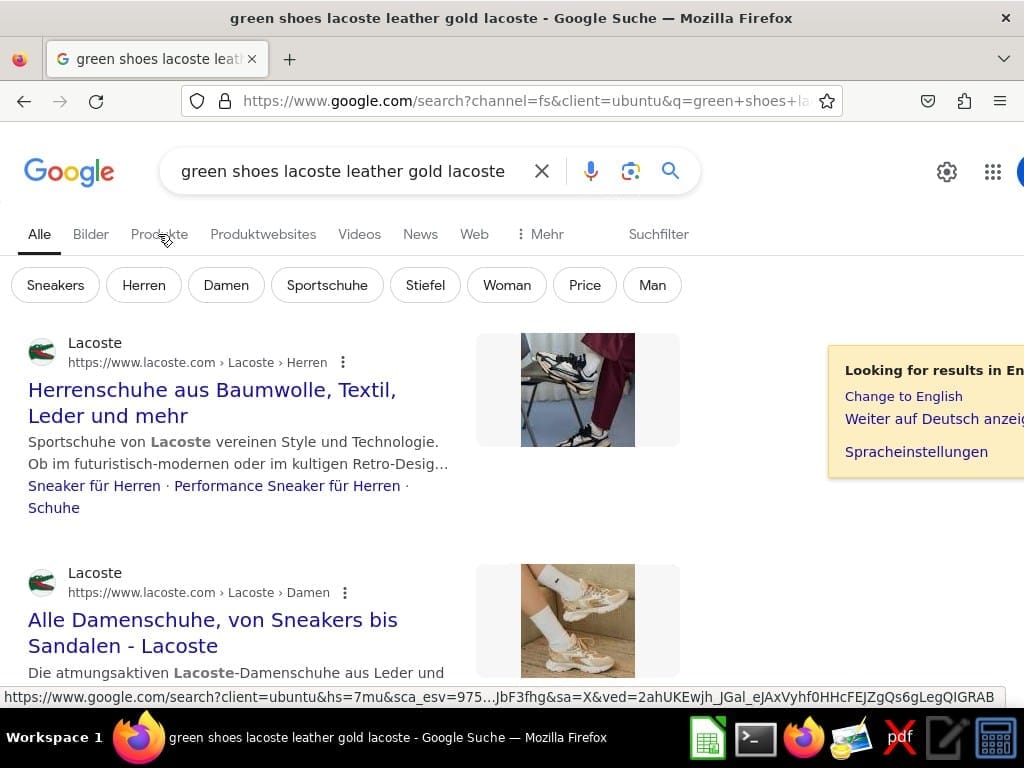
Task: Open a new tab with the plus button
Action: (x=289, y=59)
